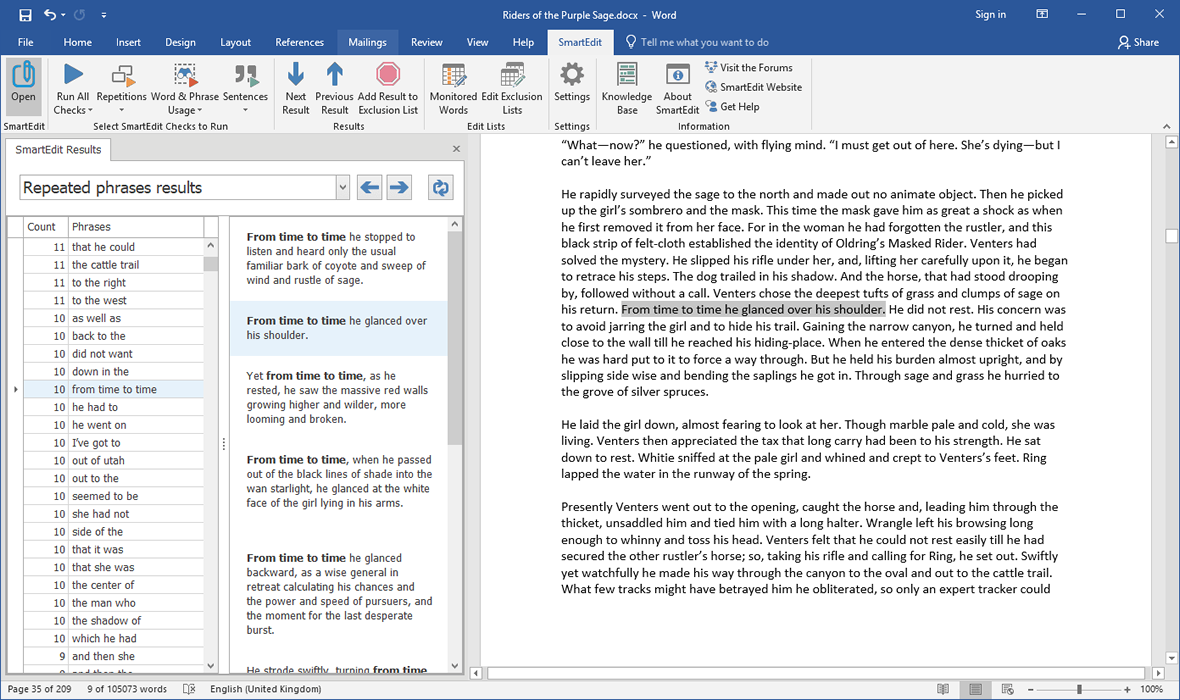Refresh the repeated phrases results
This screenshot has width=1180, height=700.
(439, 187)
